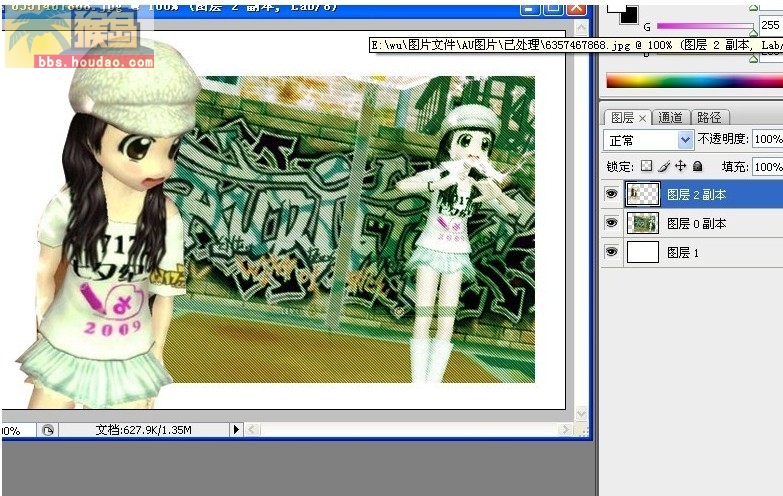Hide the 图层 0 副本 layer
The image size is (783, 496).
[611, 223]
